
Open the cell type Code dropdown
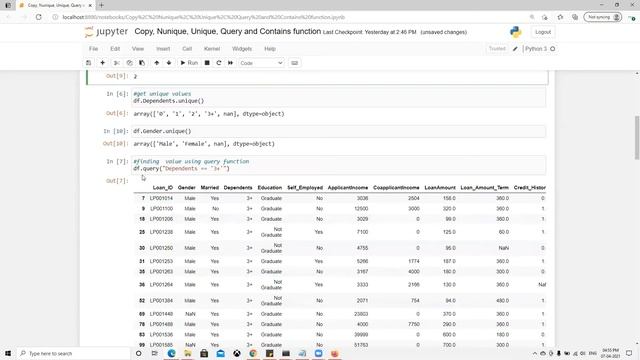(x=261, y=63)
